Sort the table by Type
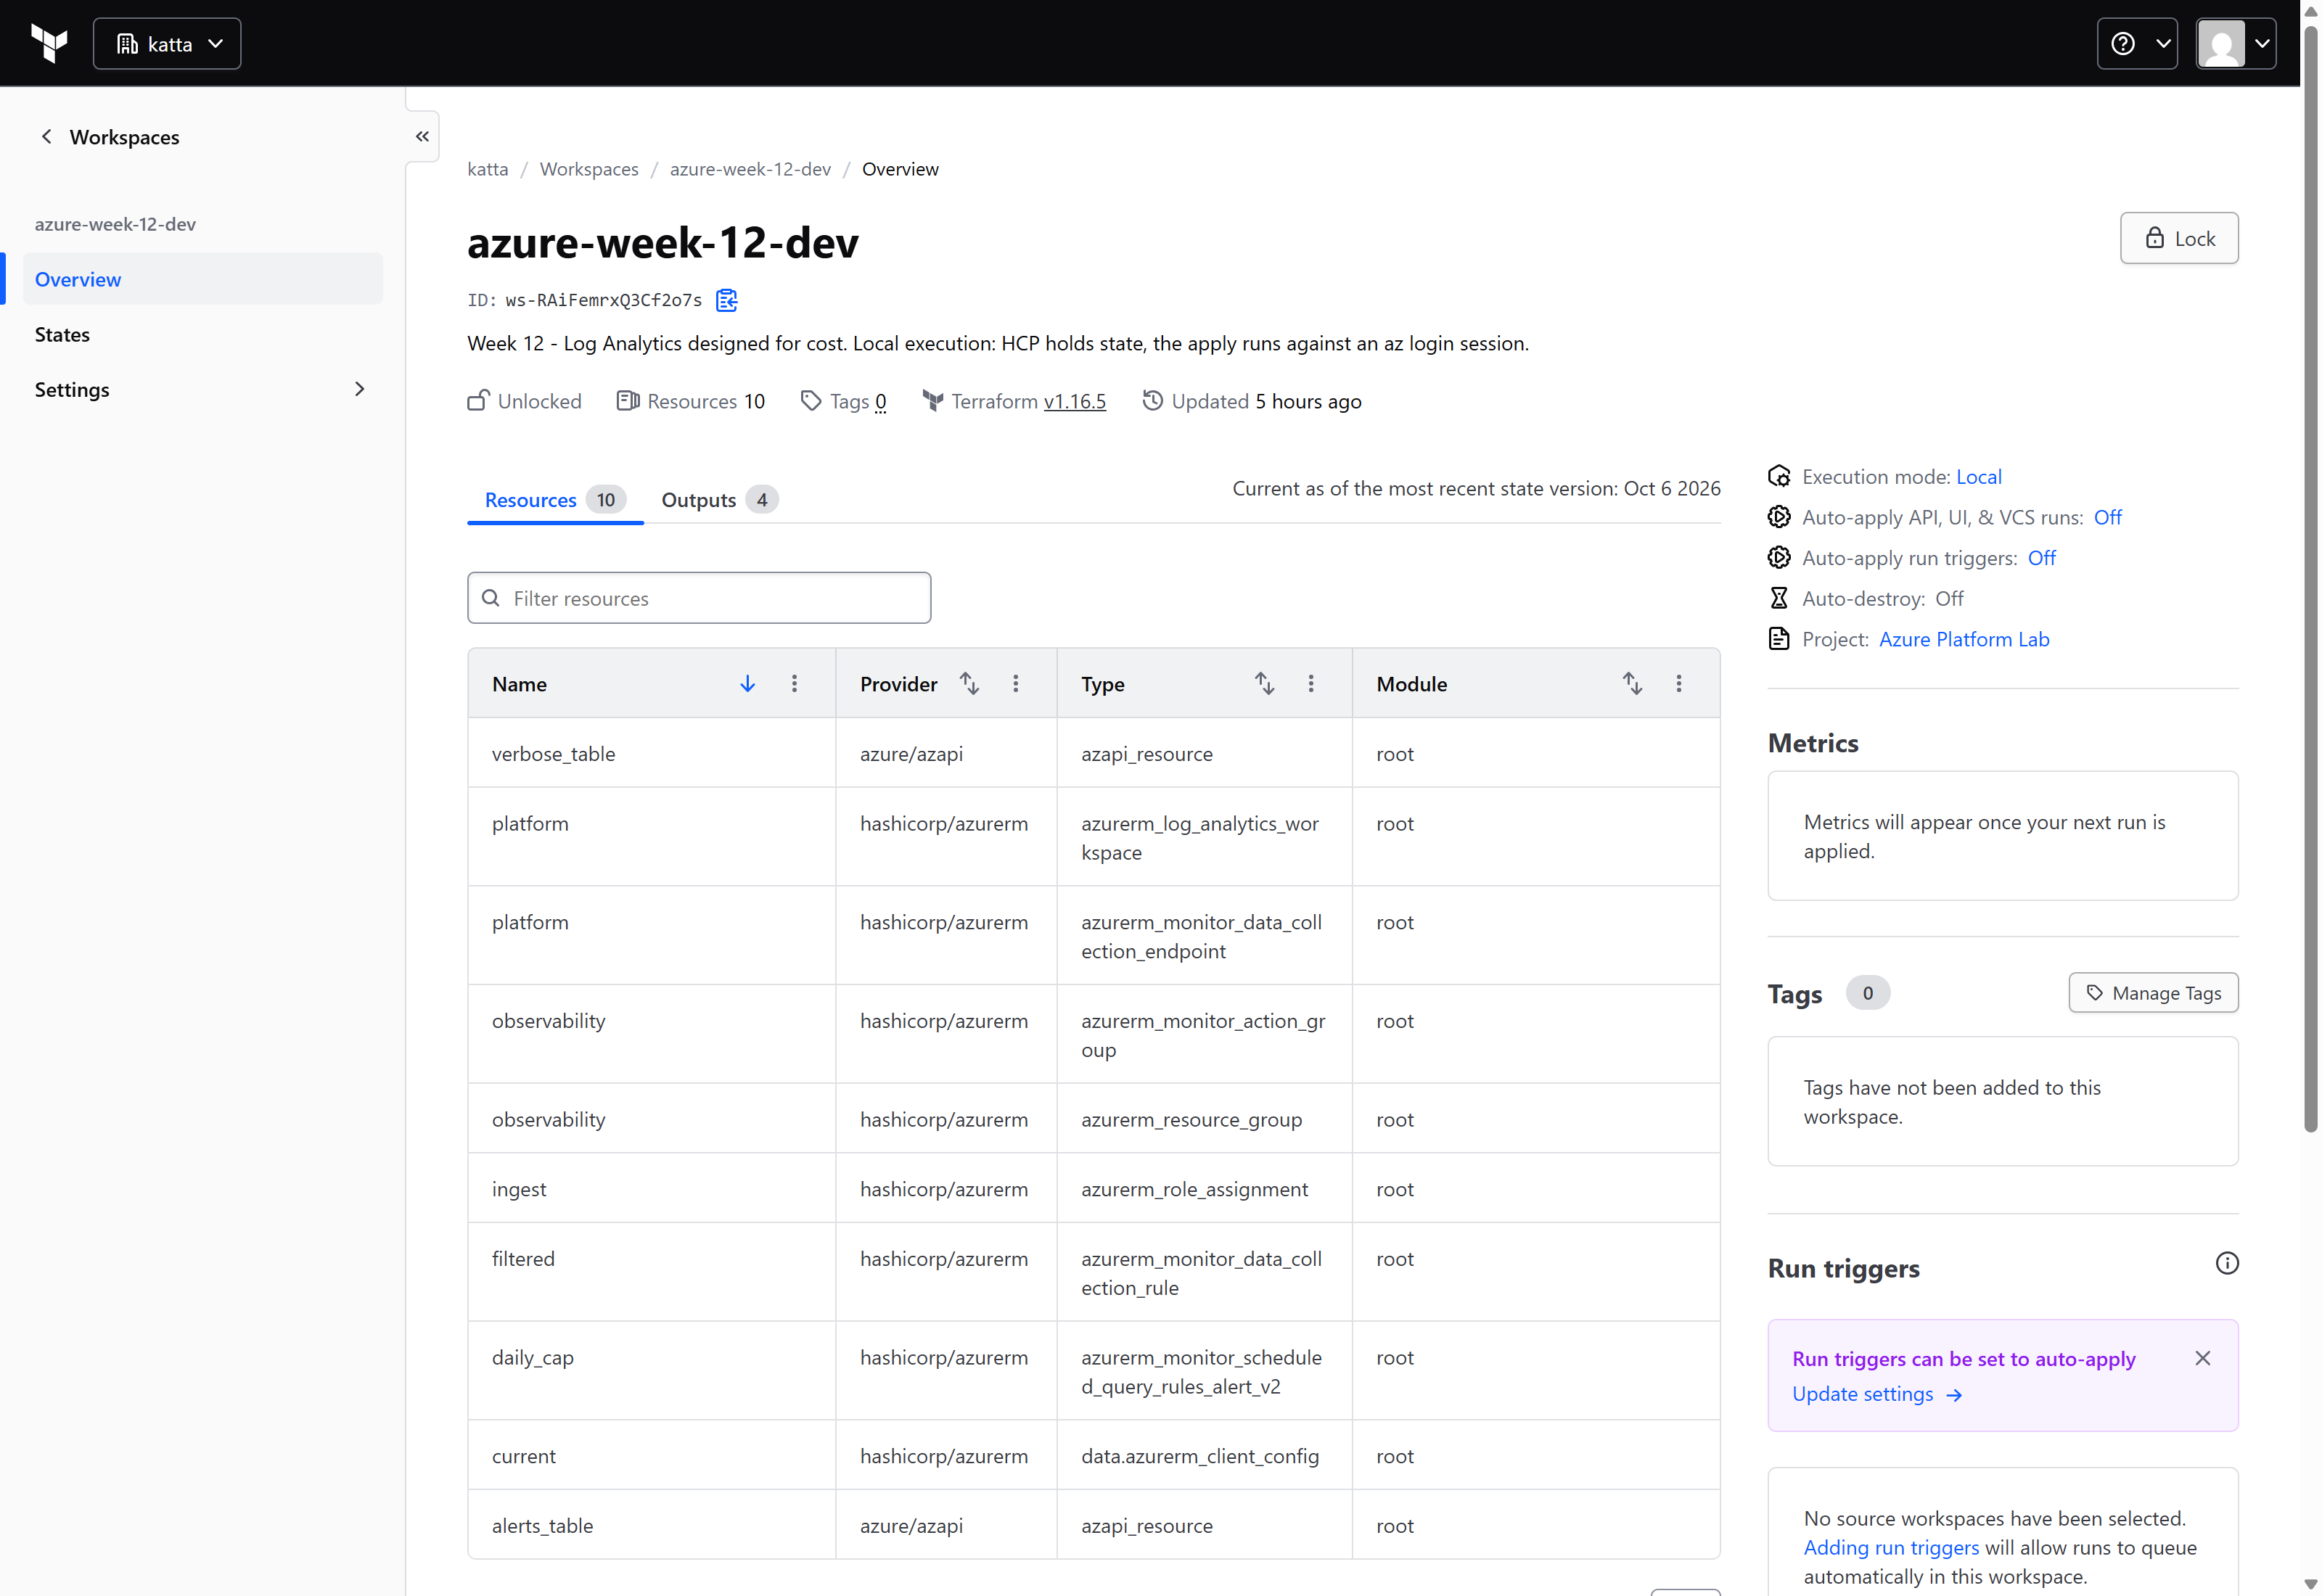The width and height of the screenshot is (2322, 1596). (x=1264, y=684)
